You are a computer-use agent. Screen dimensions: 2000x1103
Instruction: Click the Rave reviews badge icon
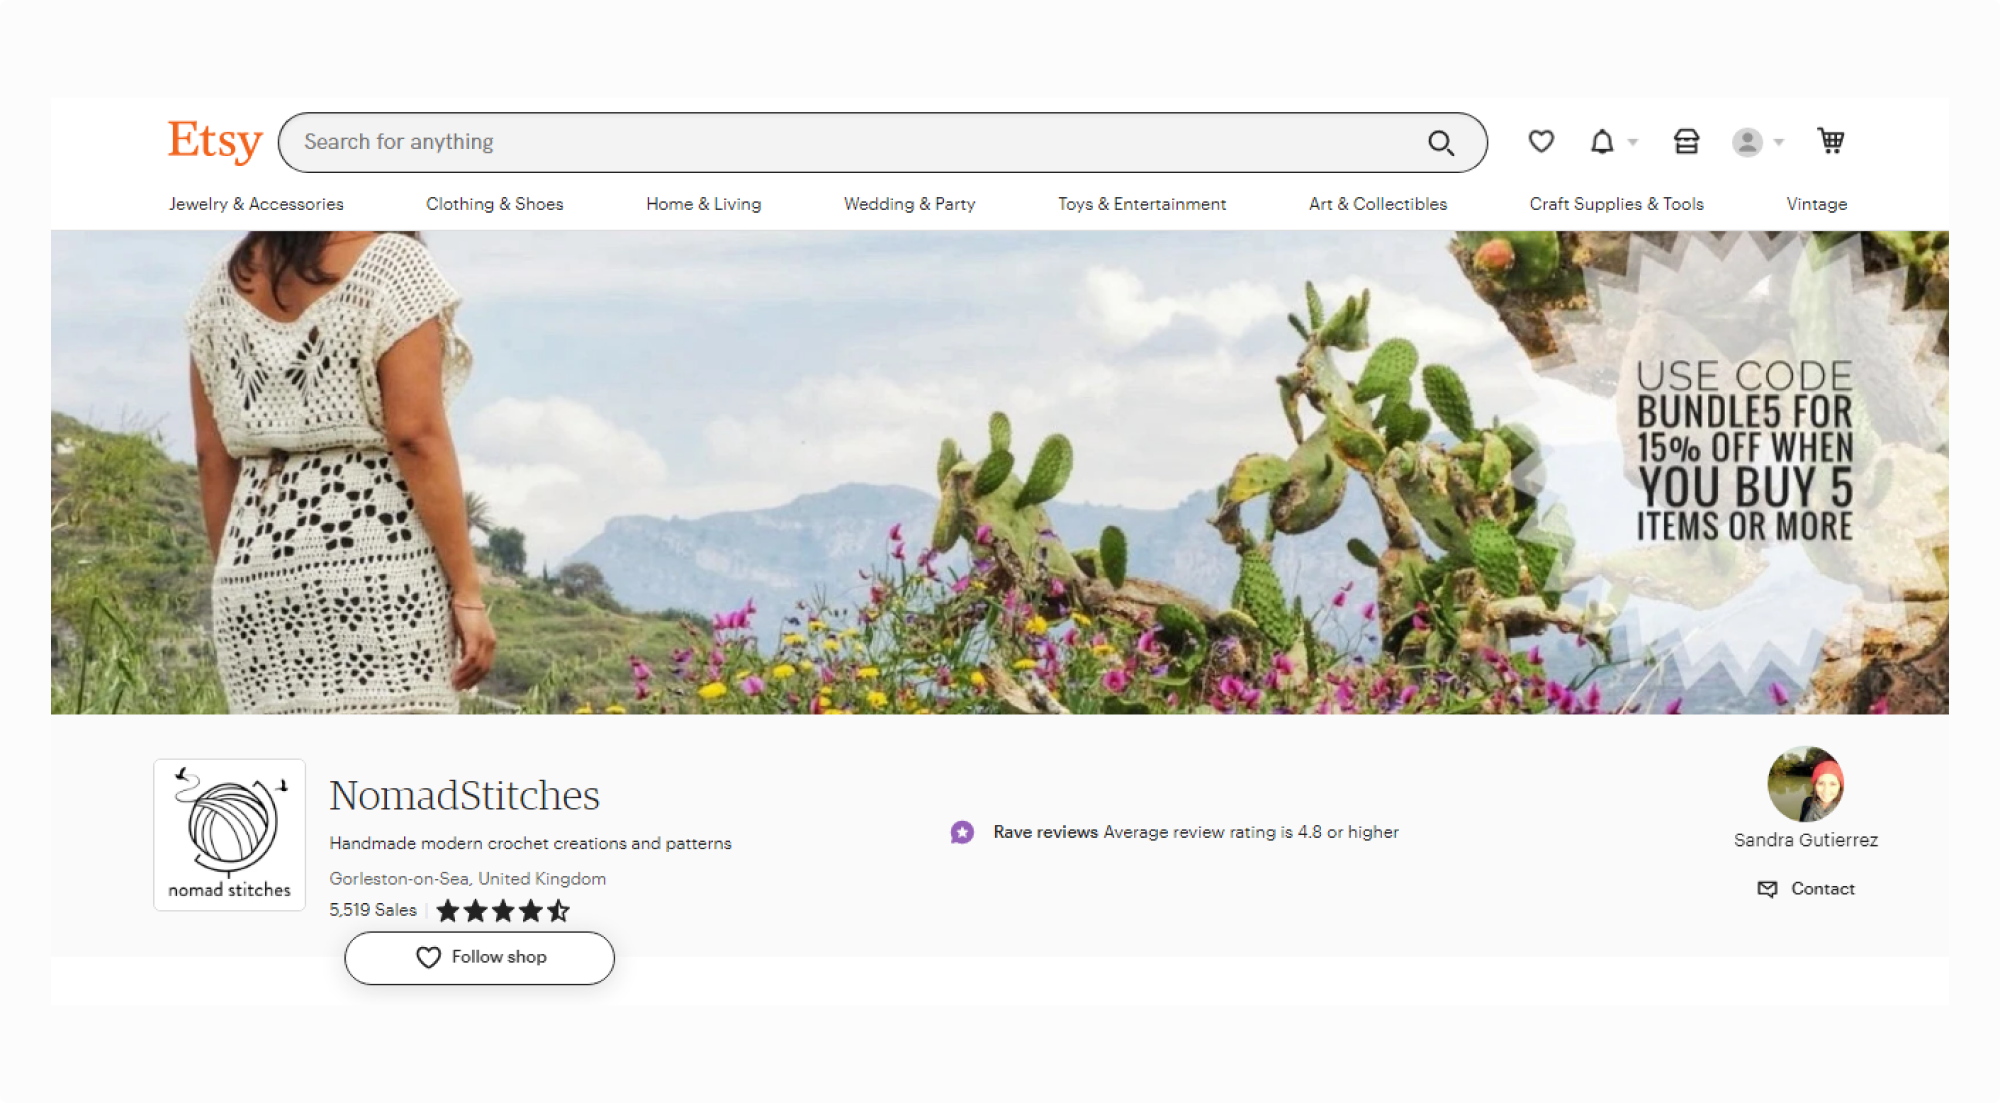click(962, 832)
